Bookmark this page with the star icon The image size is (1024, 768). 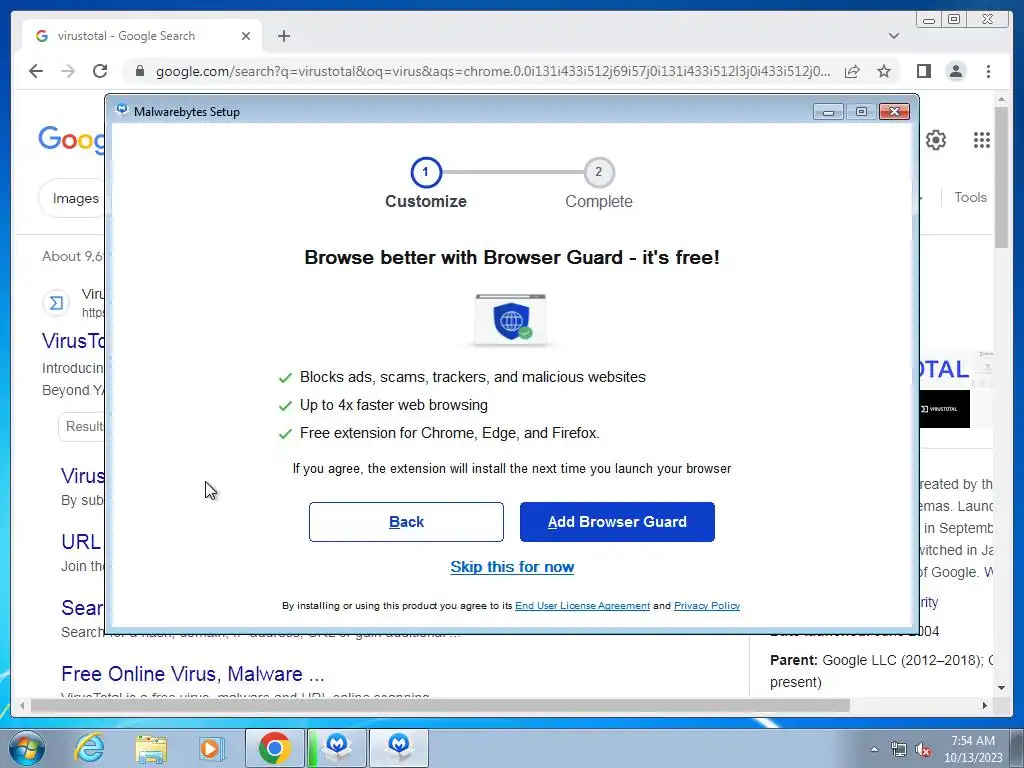884,71
